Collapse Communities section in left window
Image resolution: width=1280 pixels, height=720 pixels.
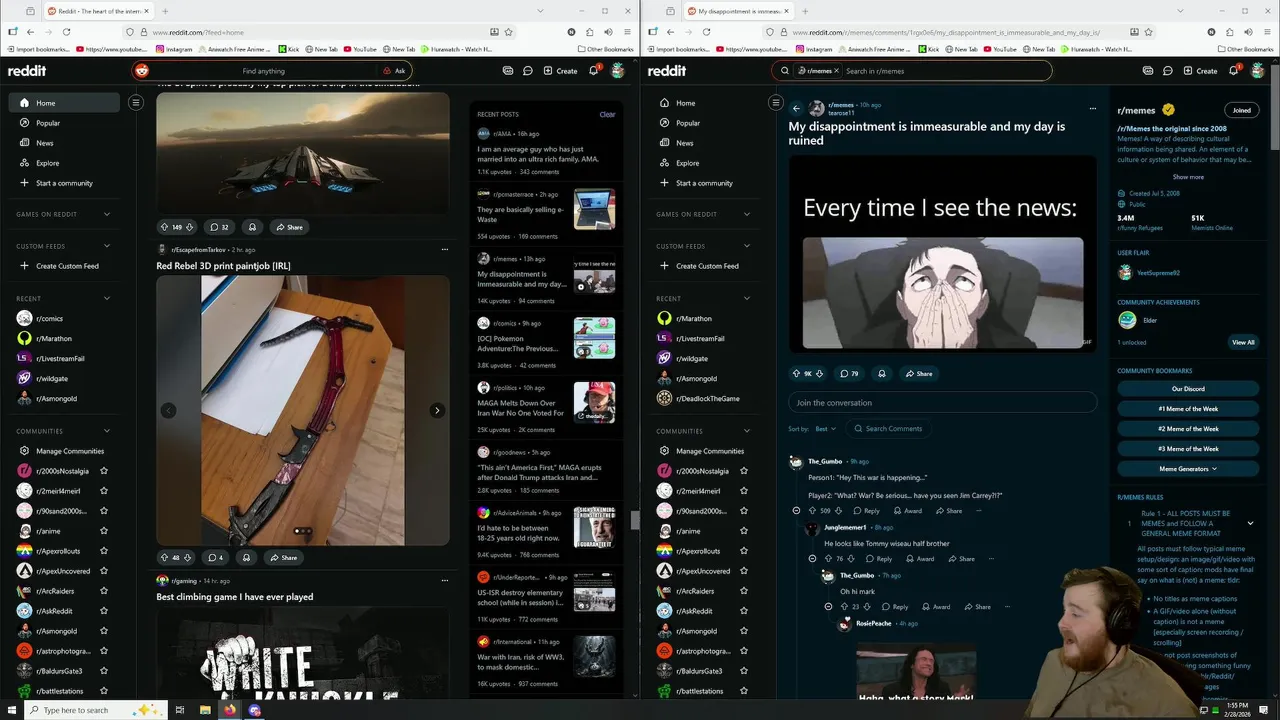tap(107, 431)
